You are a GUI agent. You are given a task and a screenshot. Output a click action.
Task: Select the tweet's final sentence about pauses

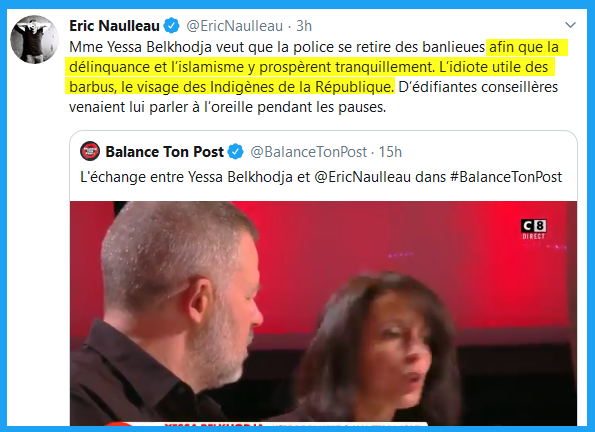(313, 97)
